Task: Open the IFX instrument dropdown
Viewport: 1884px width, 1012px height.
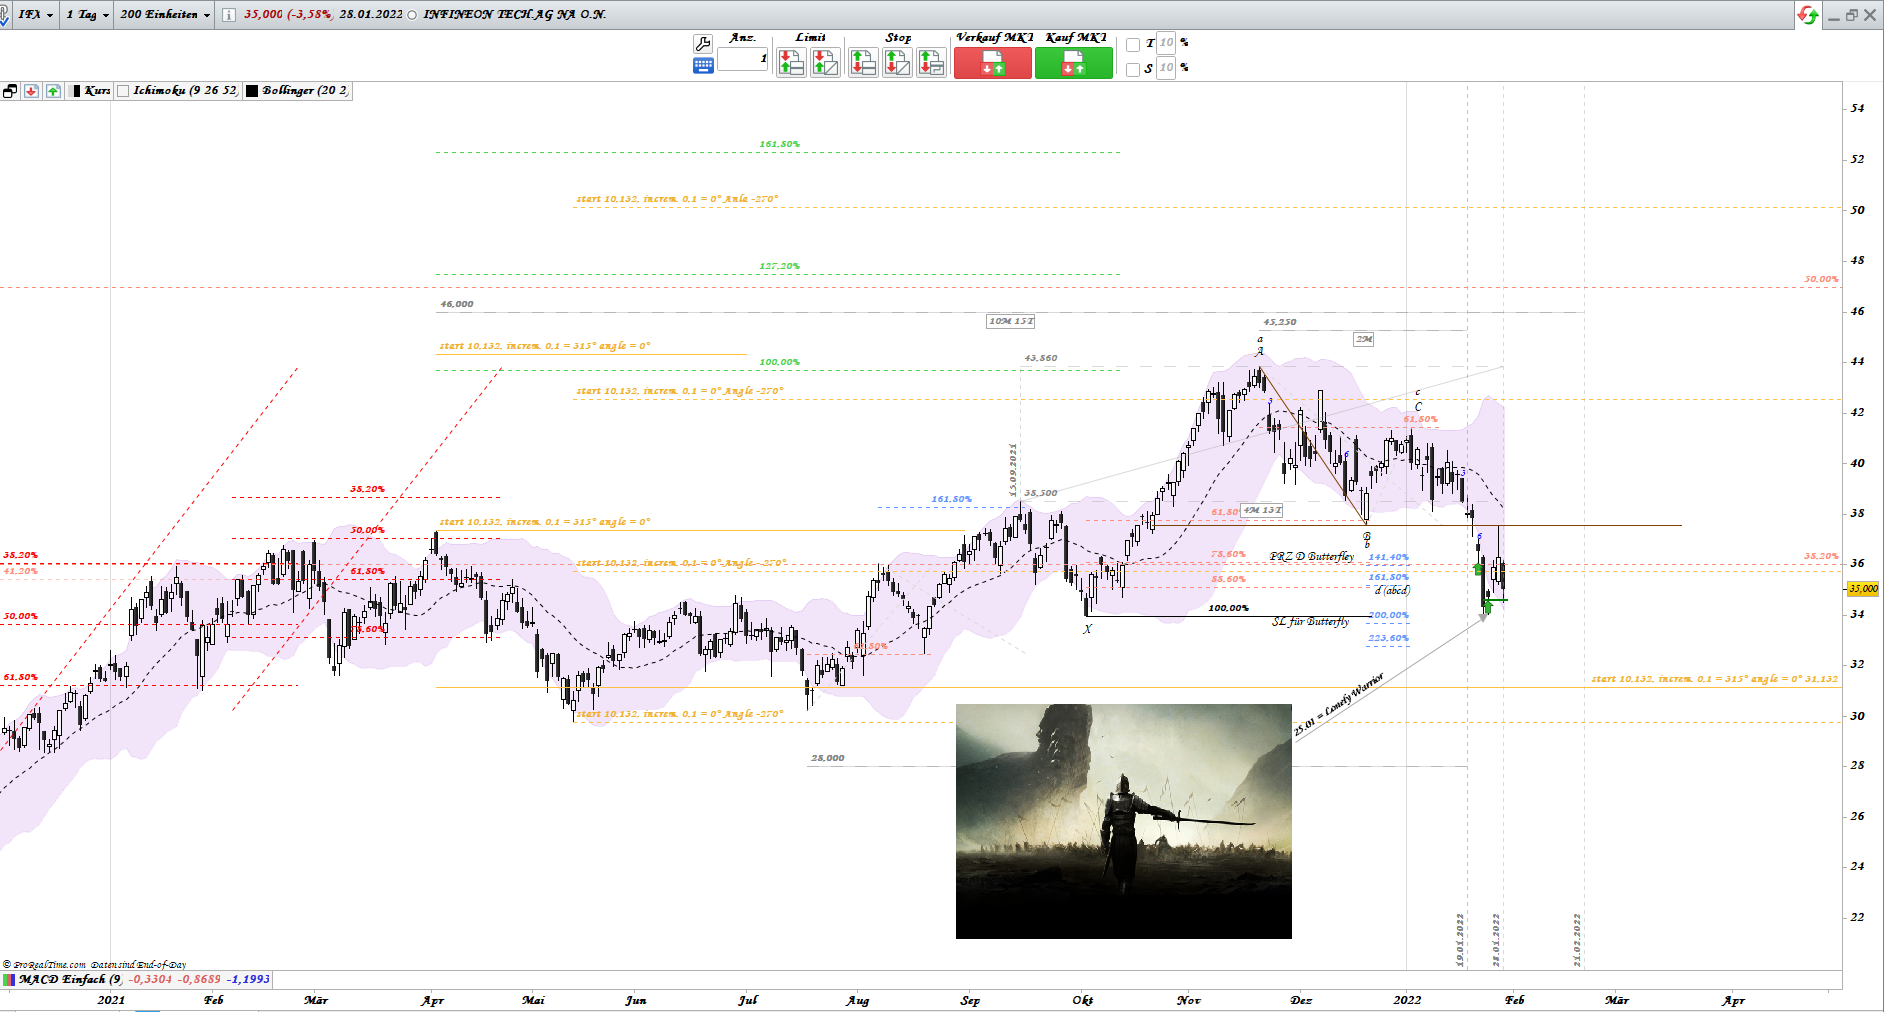Action: point(50,15)
